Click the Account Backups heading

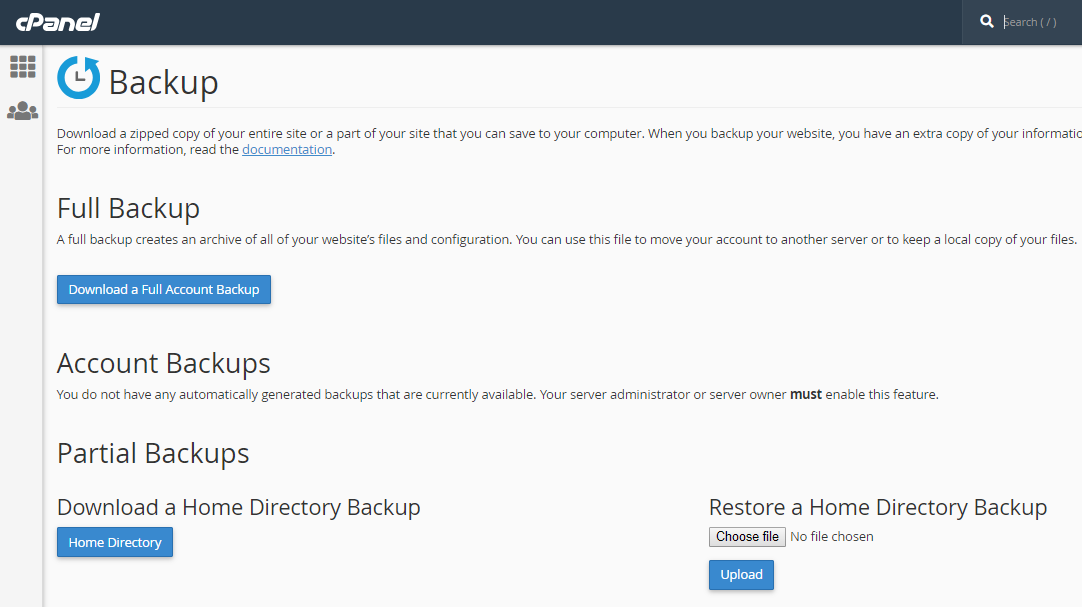tap(163, 363)
